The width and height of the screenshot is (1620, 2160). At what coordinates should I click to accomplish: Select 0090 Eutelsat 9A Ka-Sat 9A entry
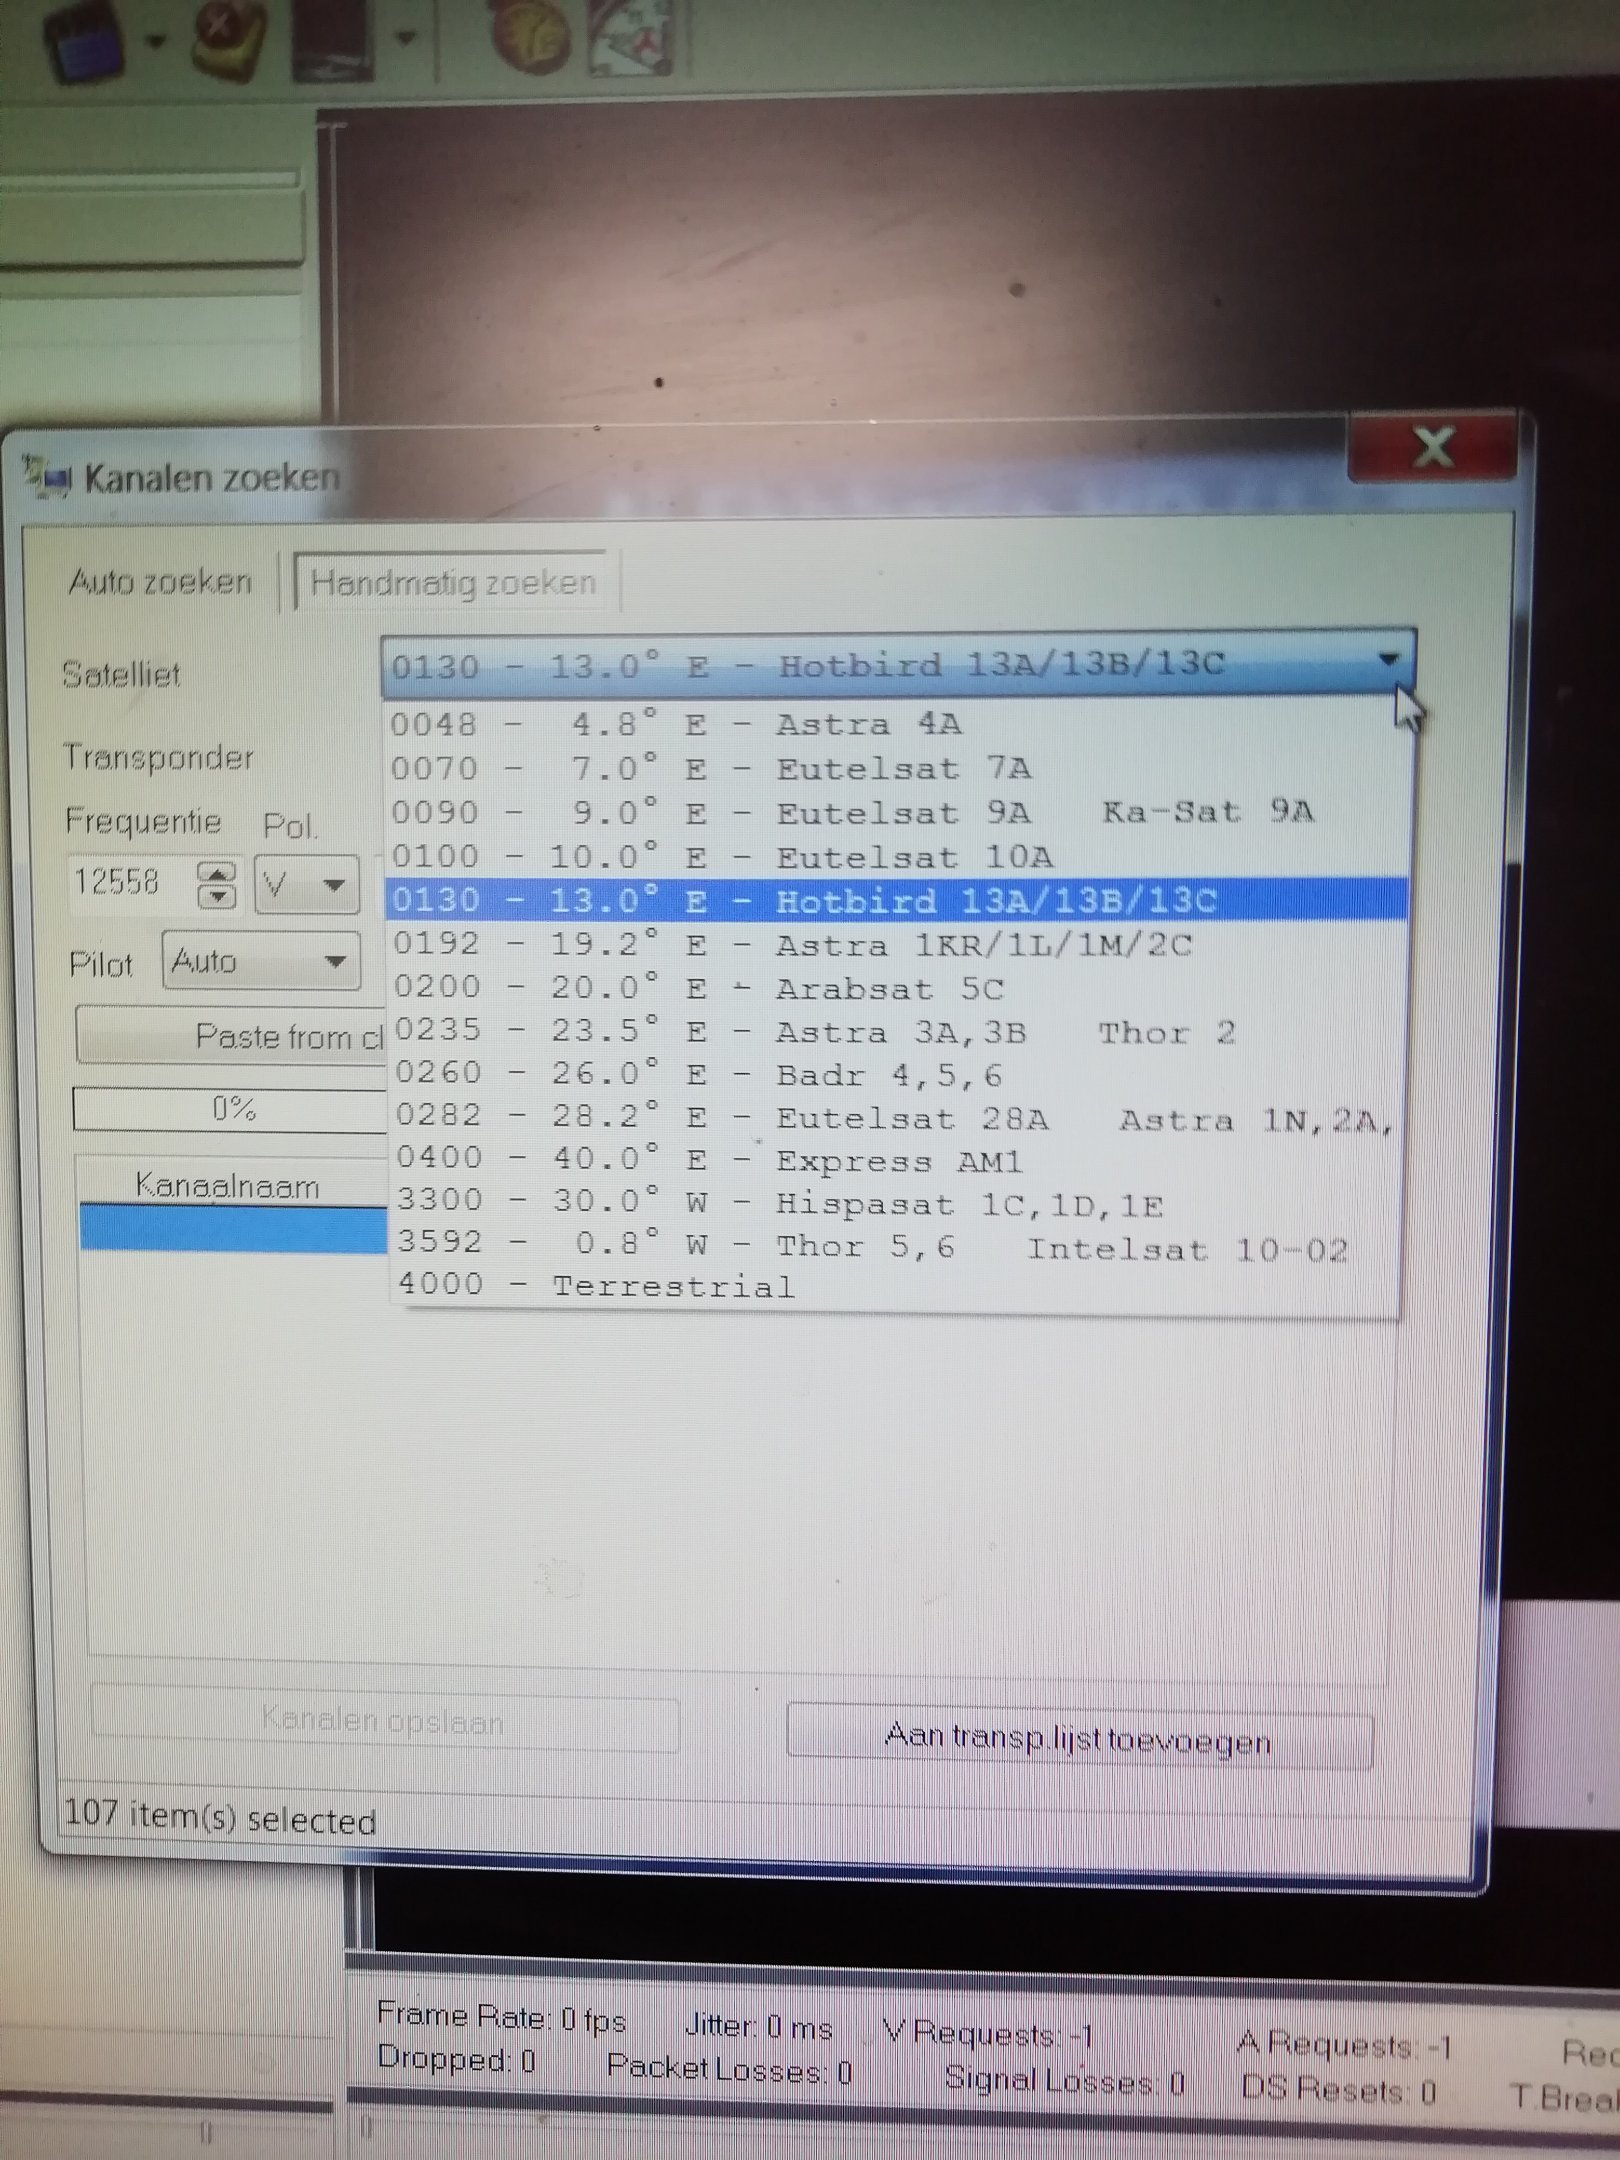896,812
